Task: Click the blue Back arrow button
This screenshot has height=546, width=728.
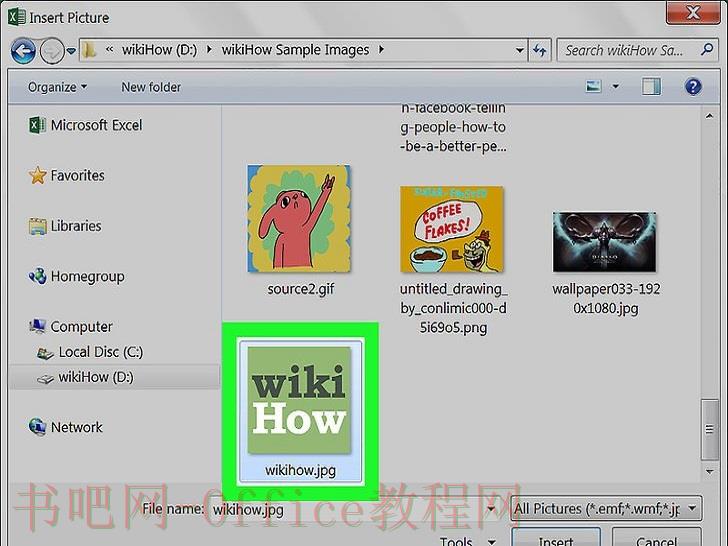Action: (23, 51)
